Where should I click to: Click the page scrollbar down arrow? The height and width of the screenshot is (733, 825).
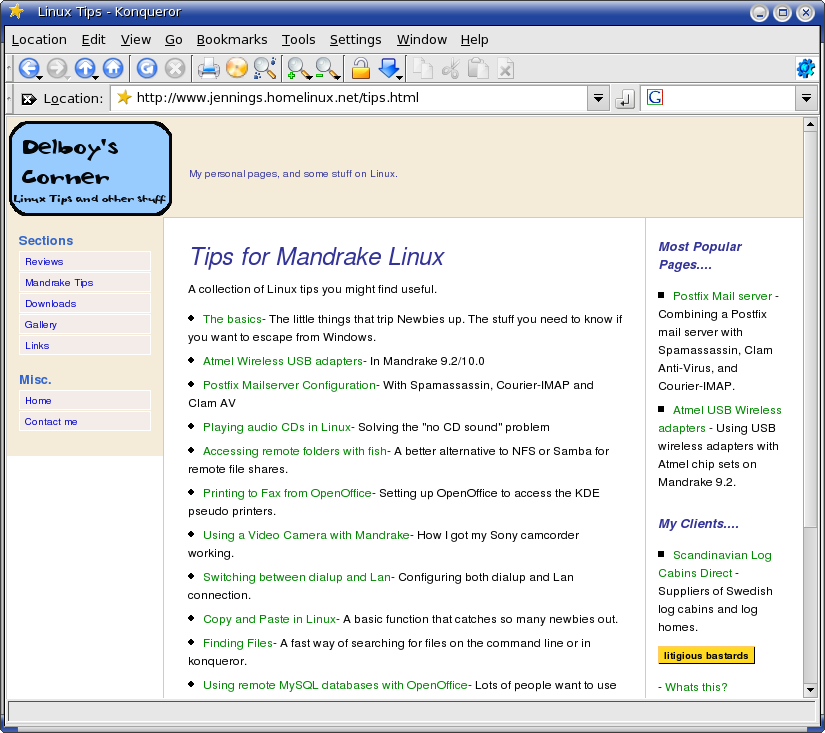coord(810,689)
